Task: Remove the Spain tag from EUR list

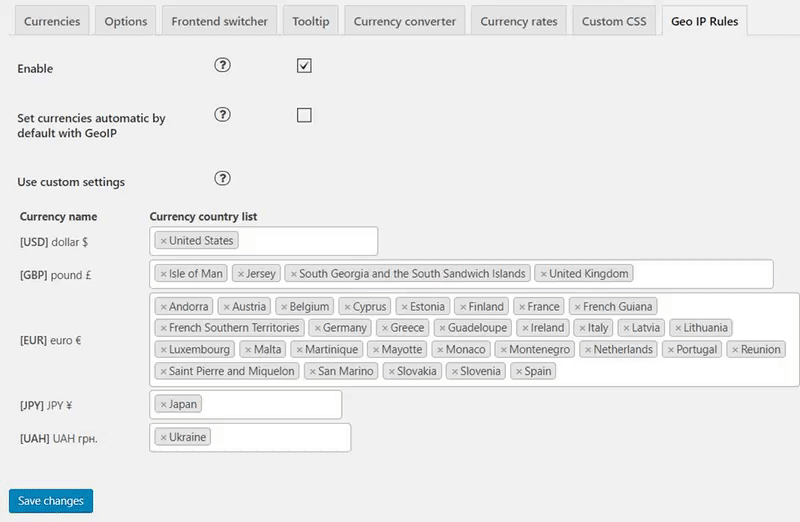Action: click(x=519, y=371)
